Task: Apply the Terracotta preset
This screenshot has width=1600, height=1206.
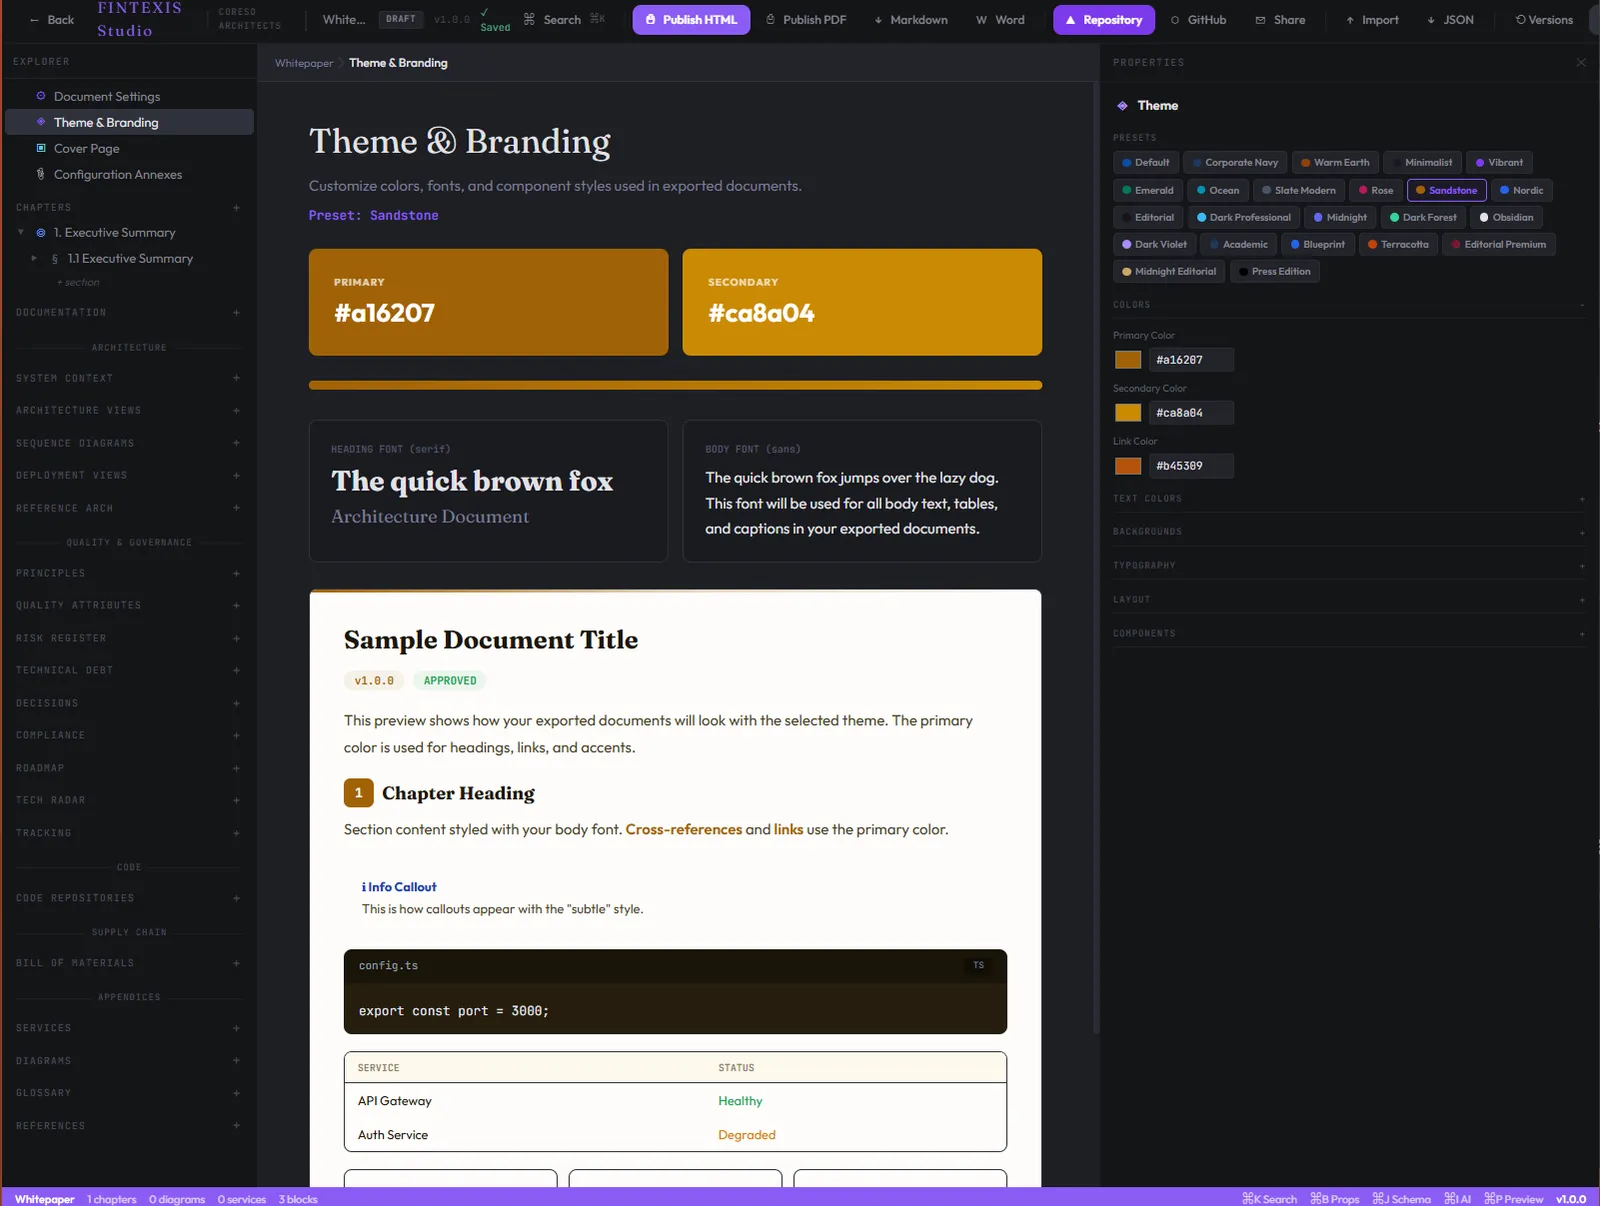Action: pyautogui.click(x=1398, y=244)
